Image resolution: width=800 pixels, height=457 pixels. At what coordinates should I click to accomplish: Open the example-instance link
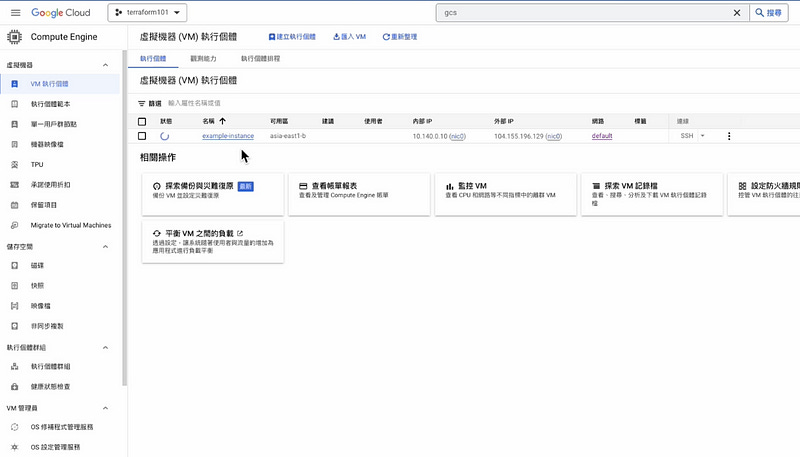(228, 136)
